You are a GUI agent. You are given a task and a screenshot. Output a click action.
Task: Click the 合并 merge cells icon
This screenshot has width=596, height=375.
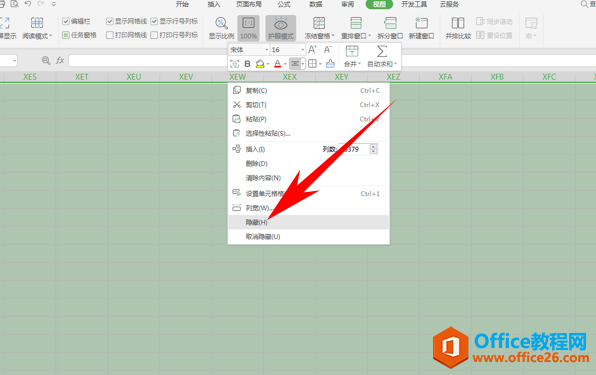[x=352, y=51]
